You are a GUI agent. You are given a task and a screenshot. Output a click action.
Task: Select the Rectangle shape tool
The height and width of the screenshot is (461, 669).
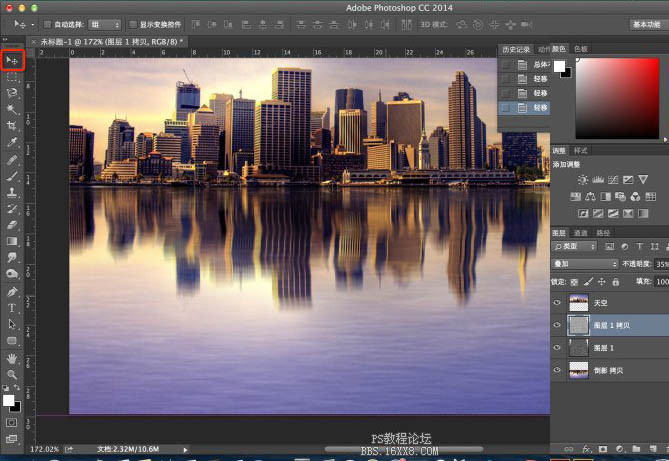click(12, 341)
